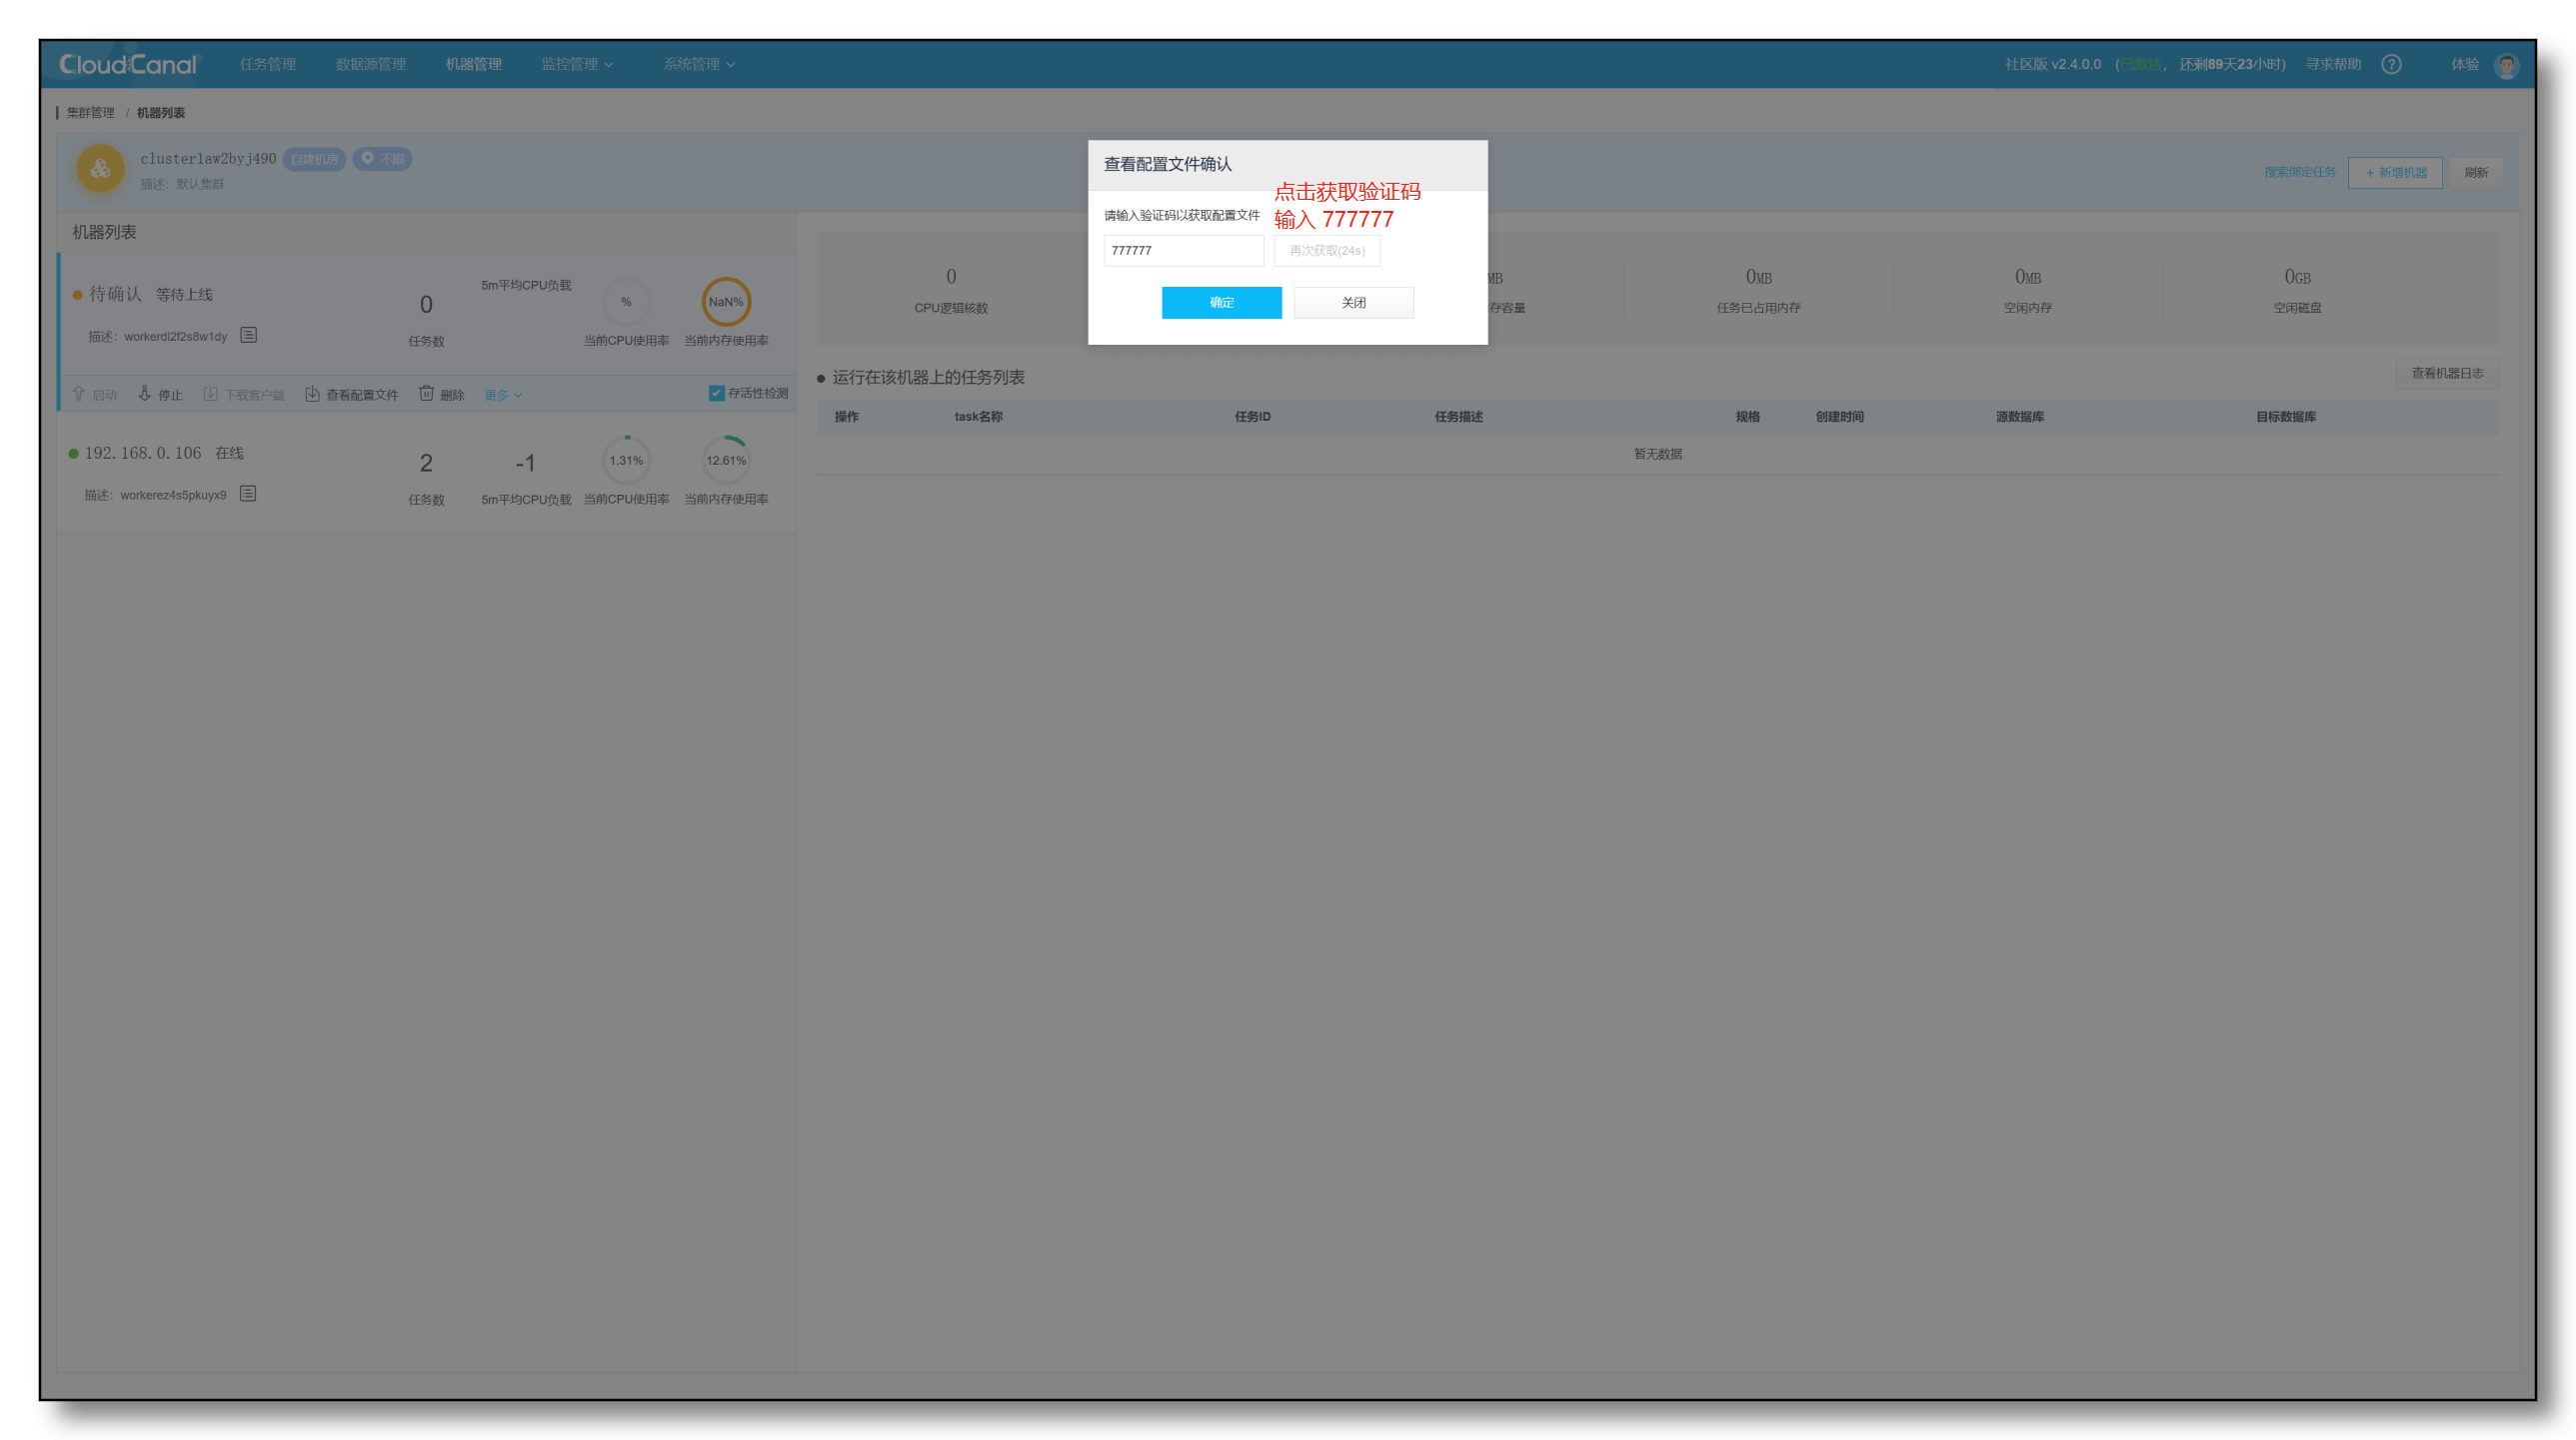The image size is (2576, 1440).
Task: Click the user avatar icon at top right
Action: click(x=2506, y=65)
